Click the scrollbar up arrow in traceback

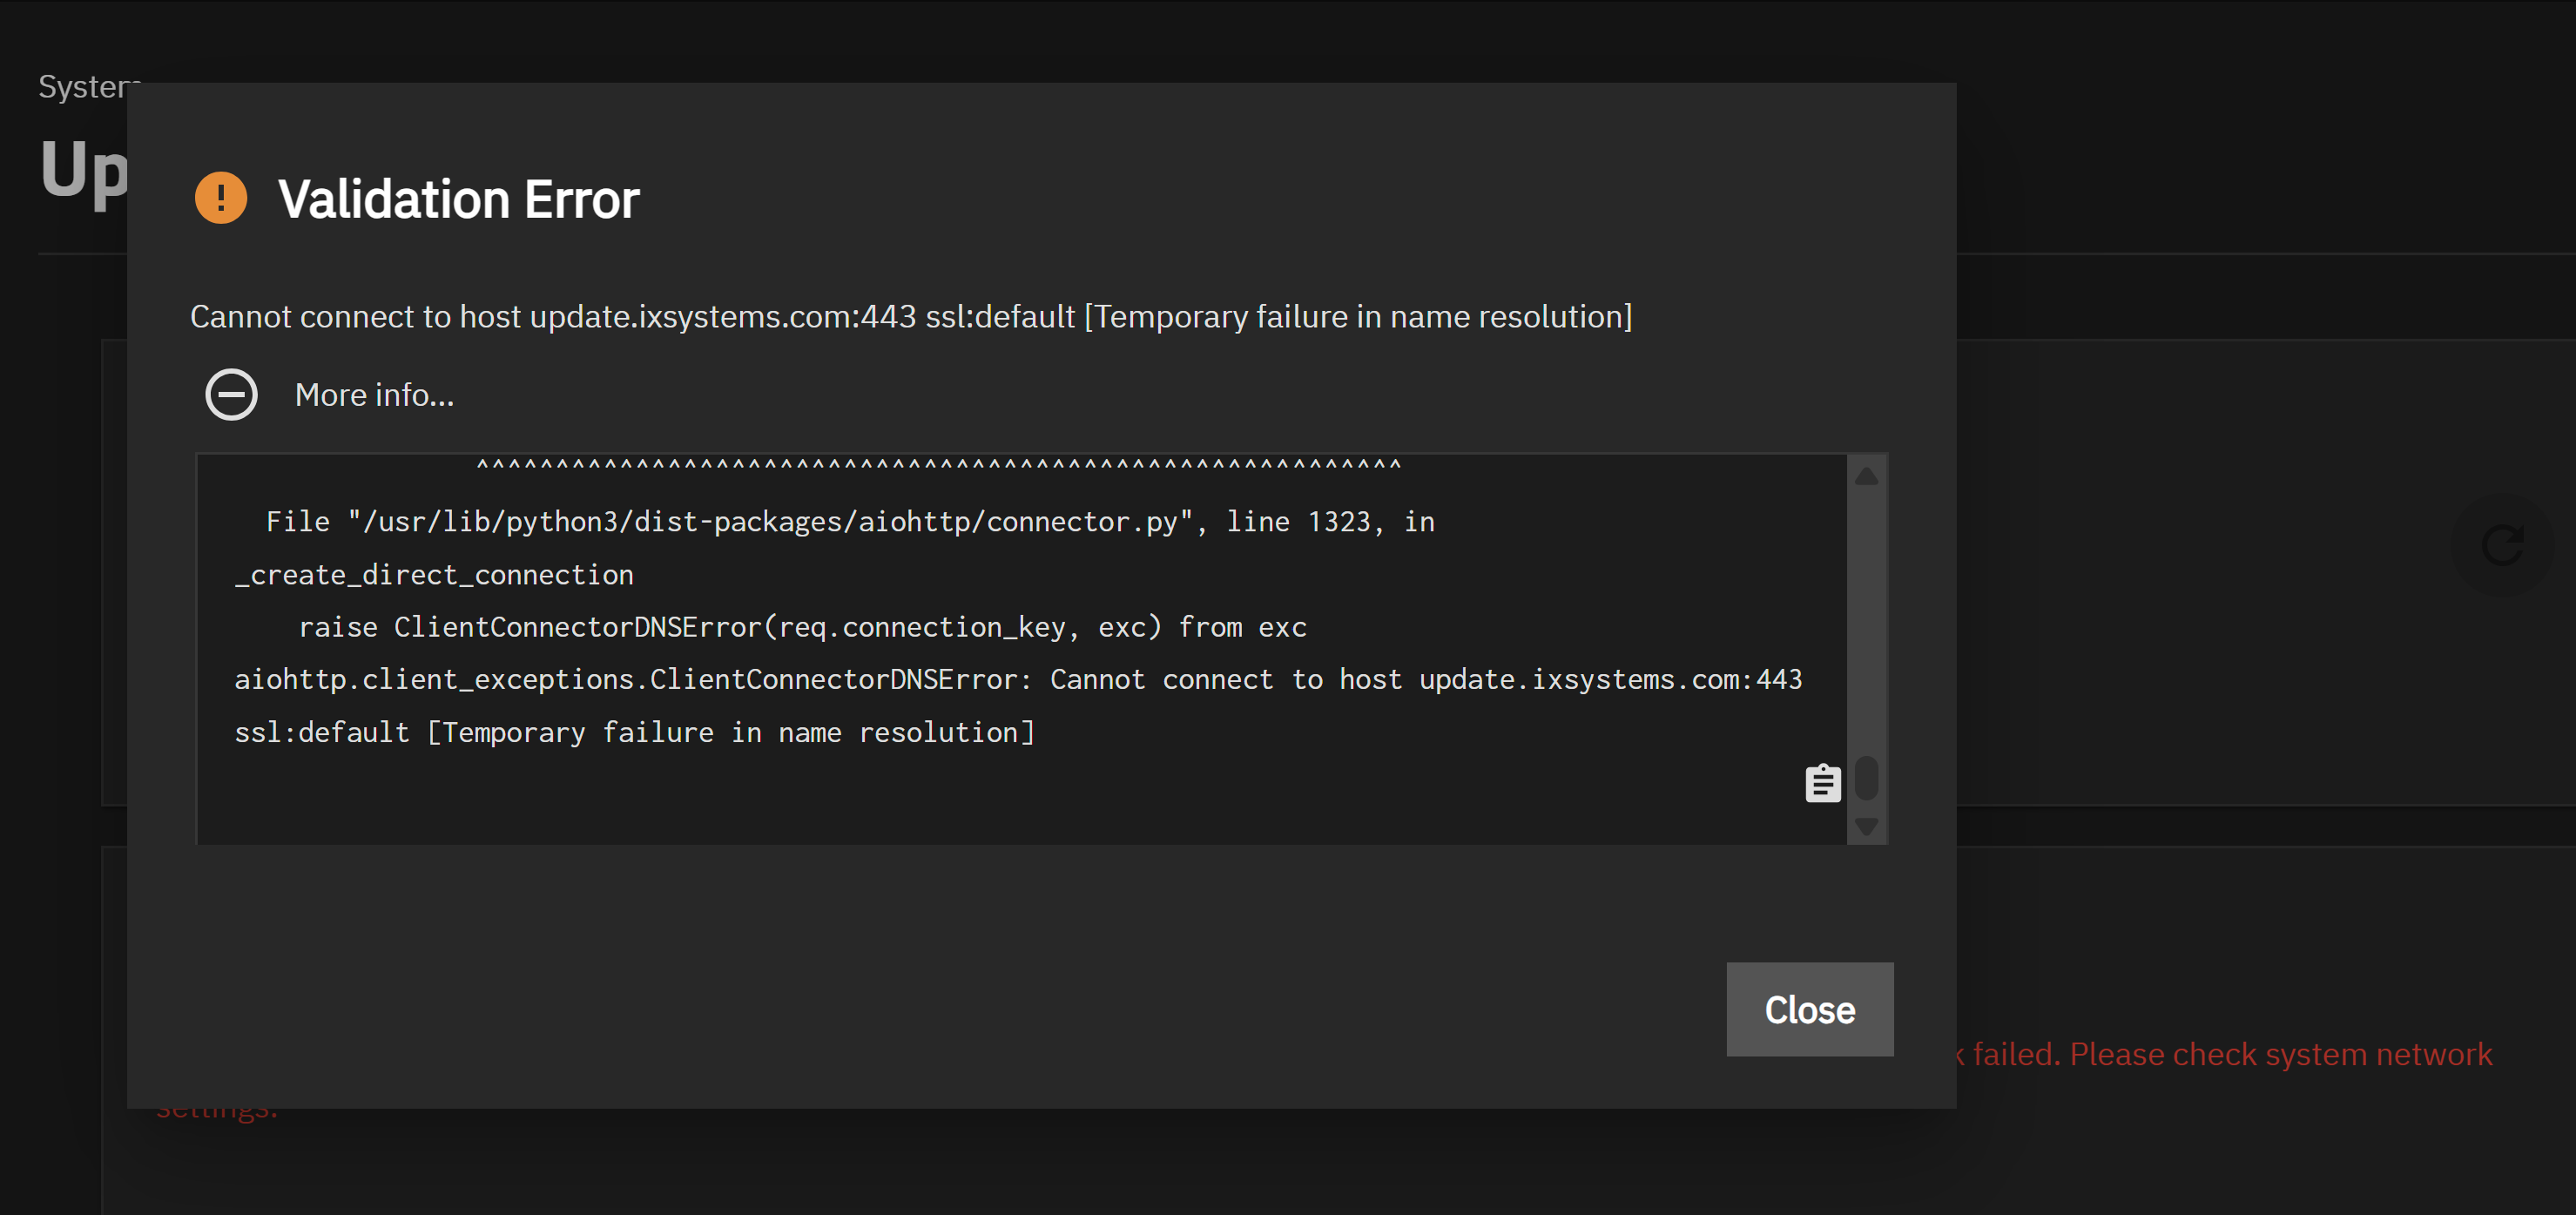pyautogui.click(x=1866, y=477)
